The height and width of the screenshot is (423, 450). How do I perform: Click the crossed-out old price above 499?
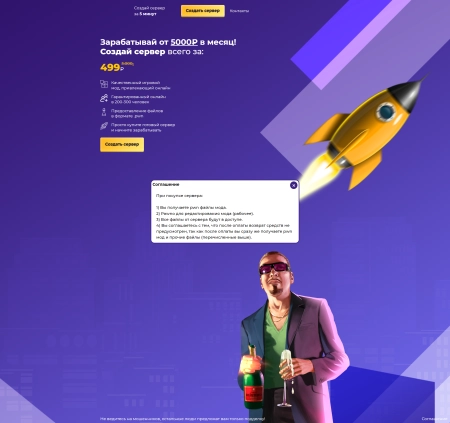click(x=127, y=63)
